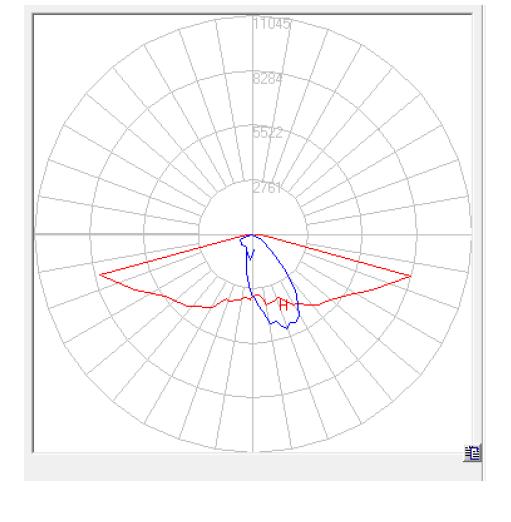
Task: Click the bottom lobe tip of blue curve
Action: 287,328
